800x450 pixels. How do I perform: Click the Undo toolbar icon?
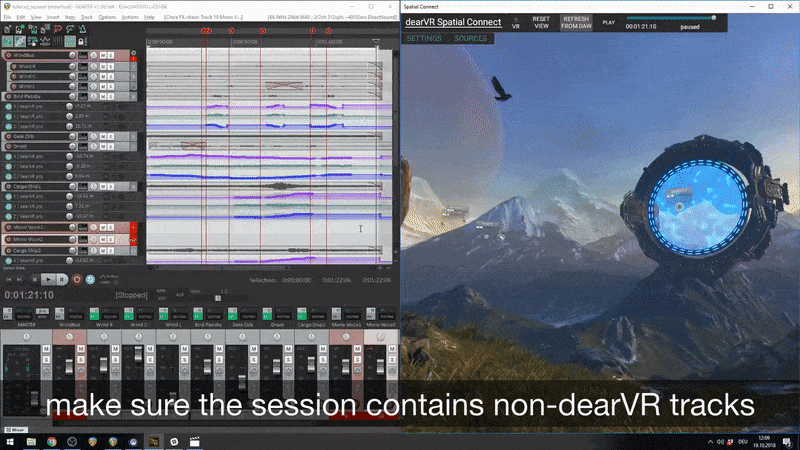click(x=57, y=30)
